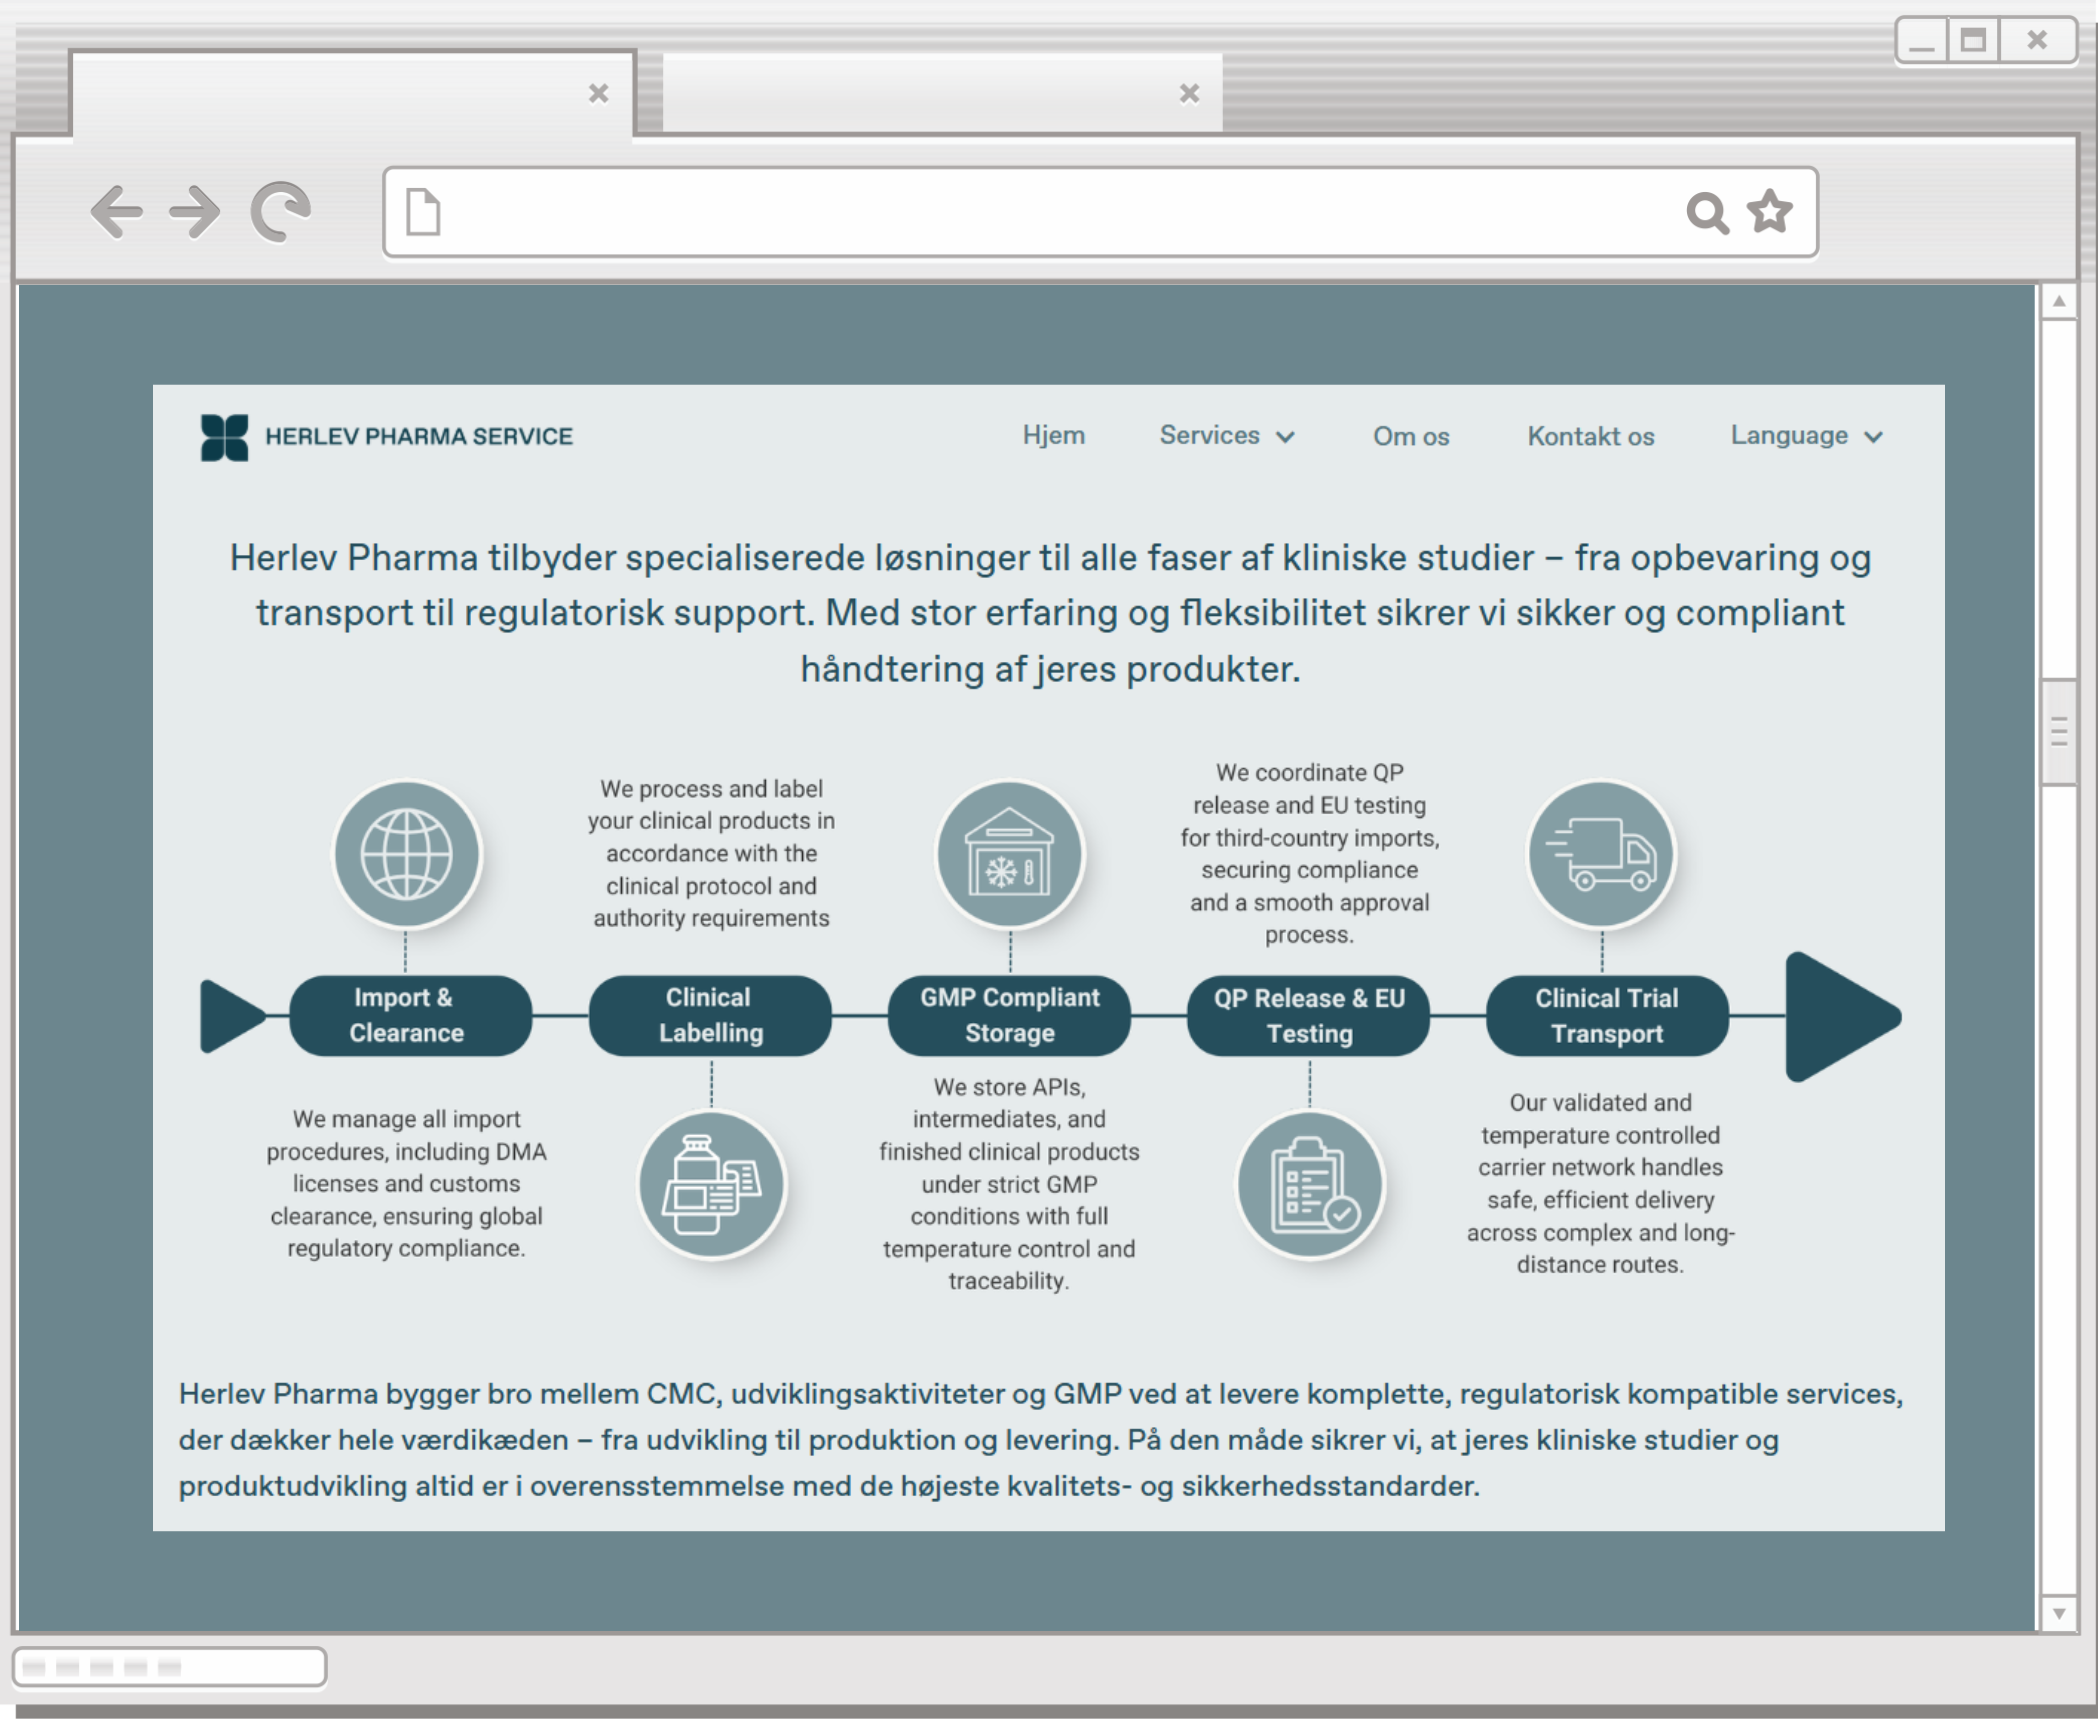This screenshot has height=1719, width=2098.
Task: Click the browser forward arrow
Action: coord(194,211)
